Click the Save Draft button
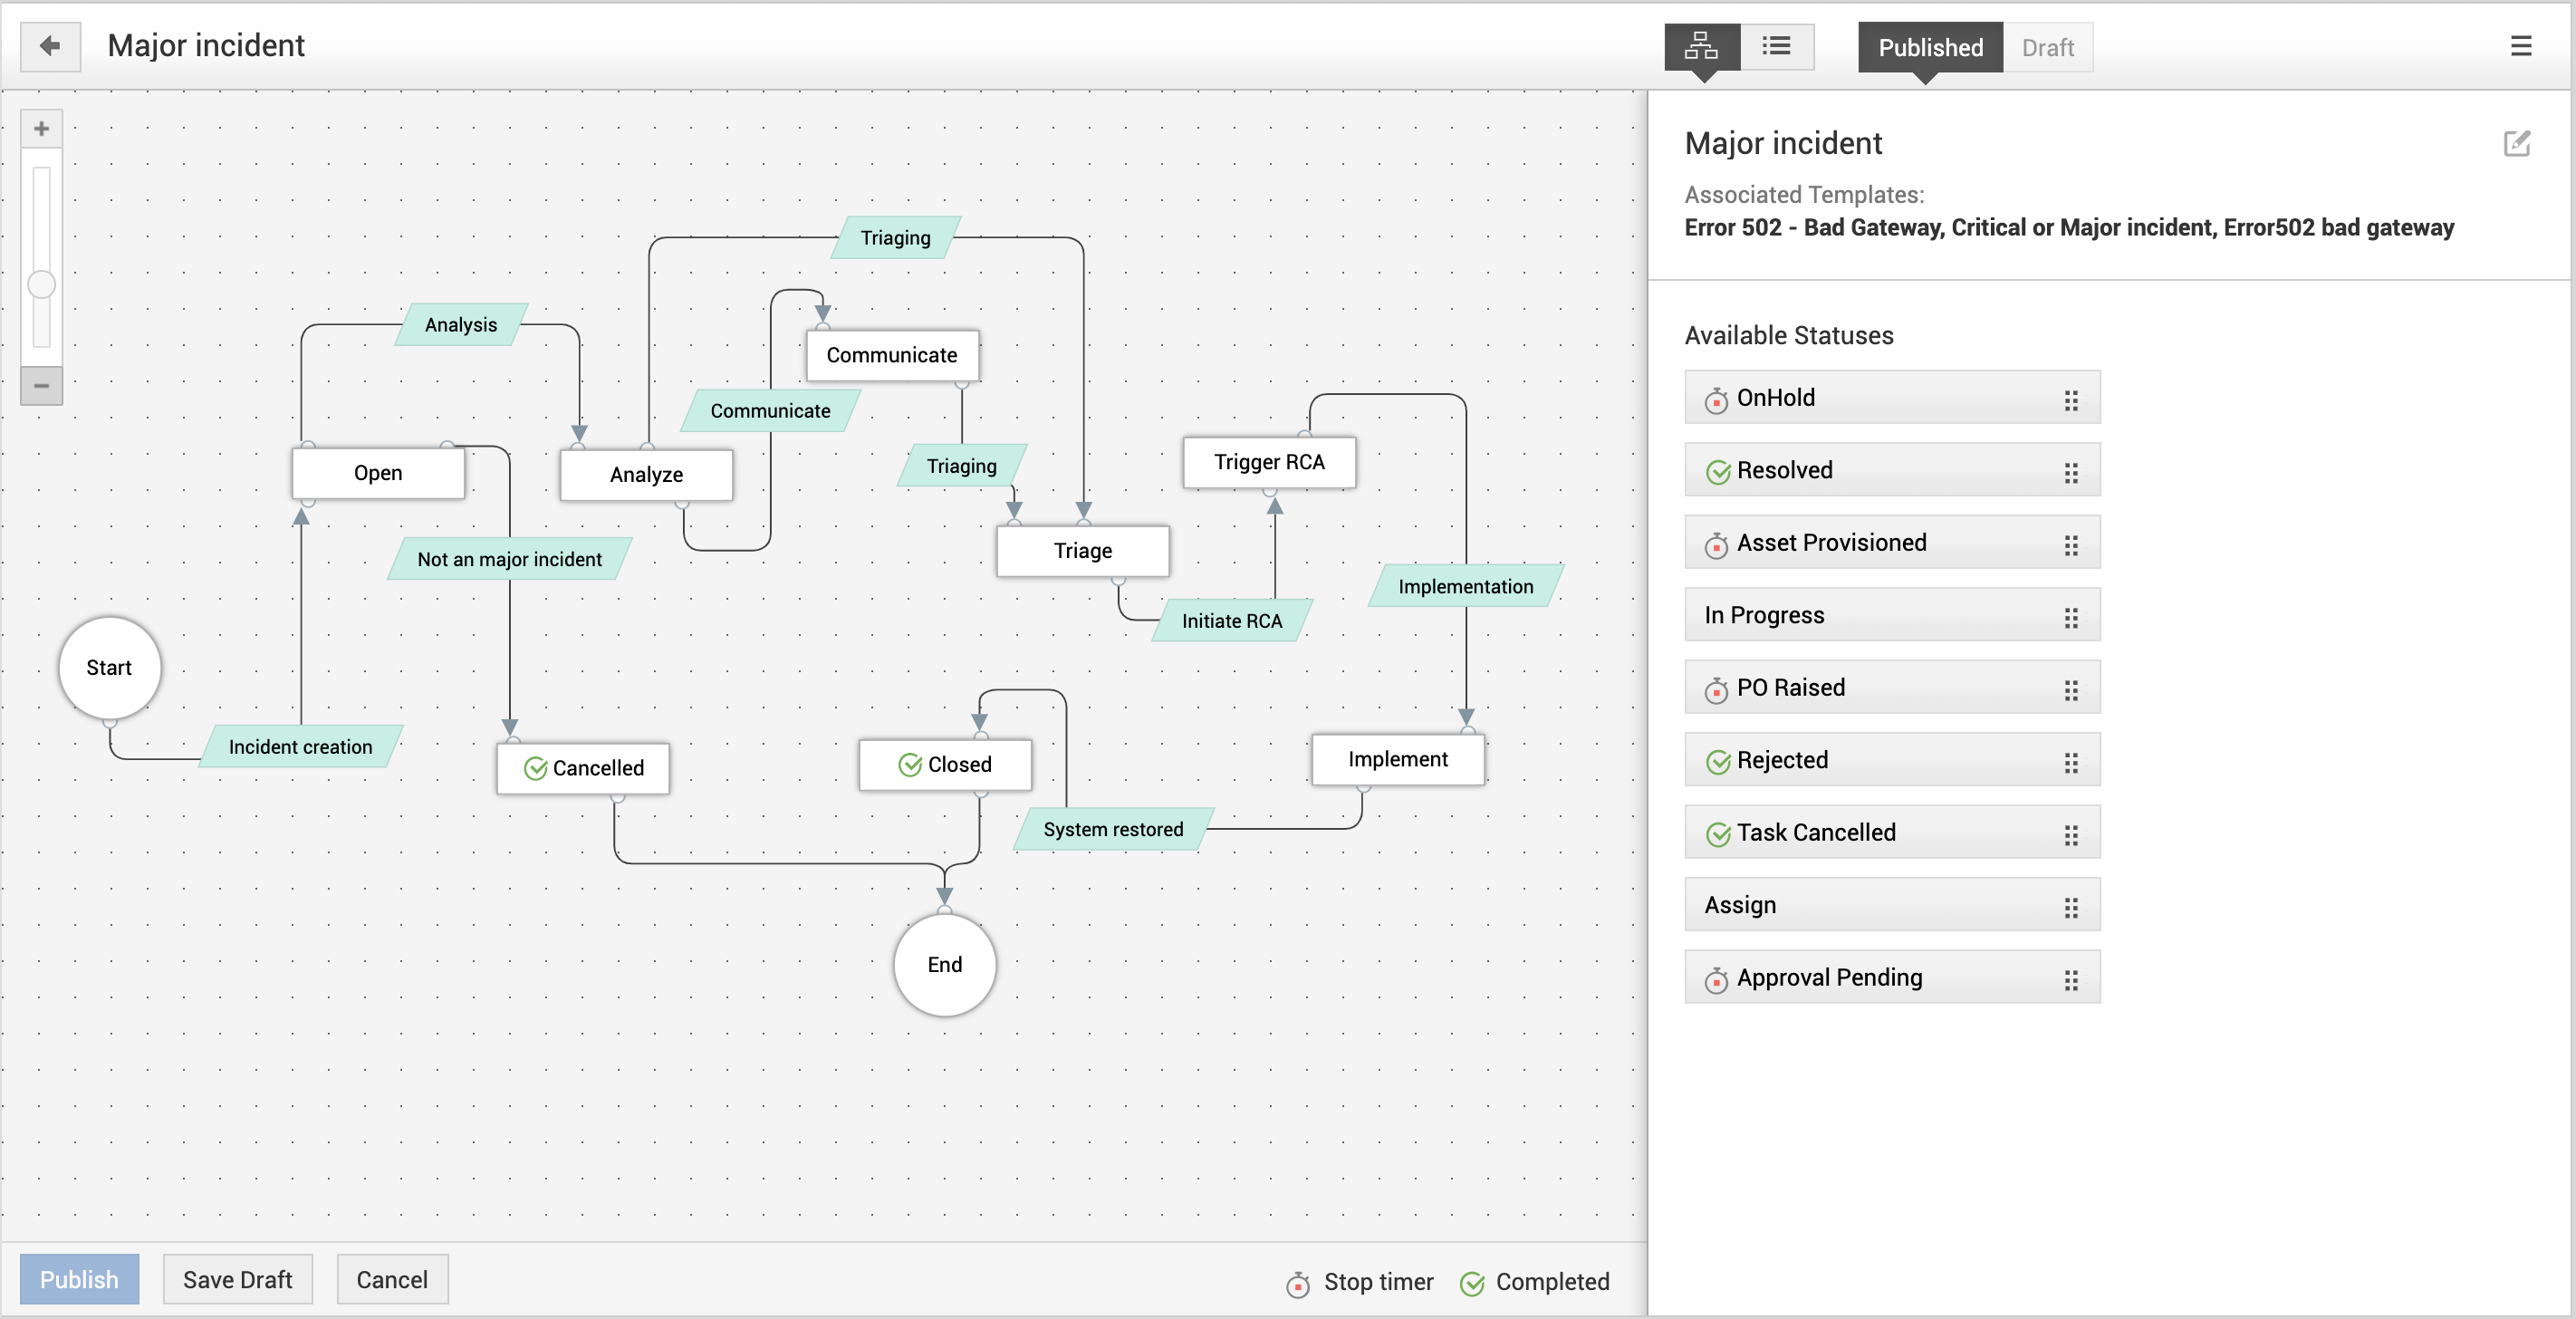 [x=237, y=1279]
